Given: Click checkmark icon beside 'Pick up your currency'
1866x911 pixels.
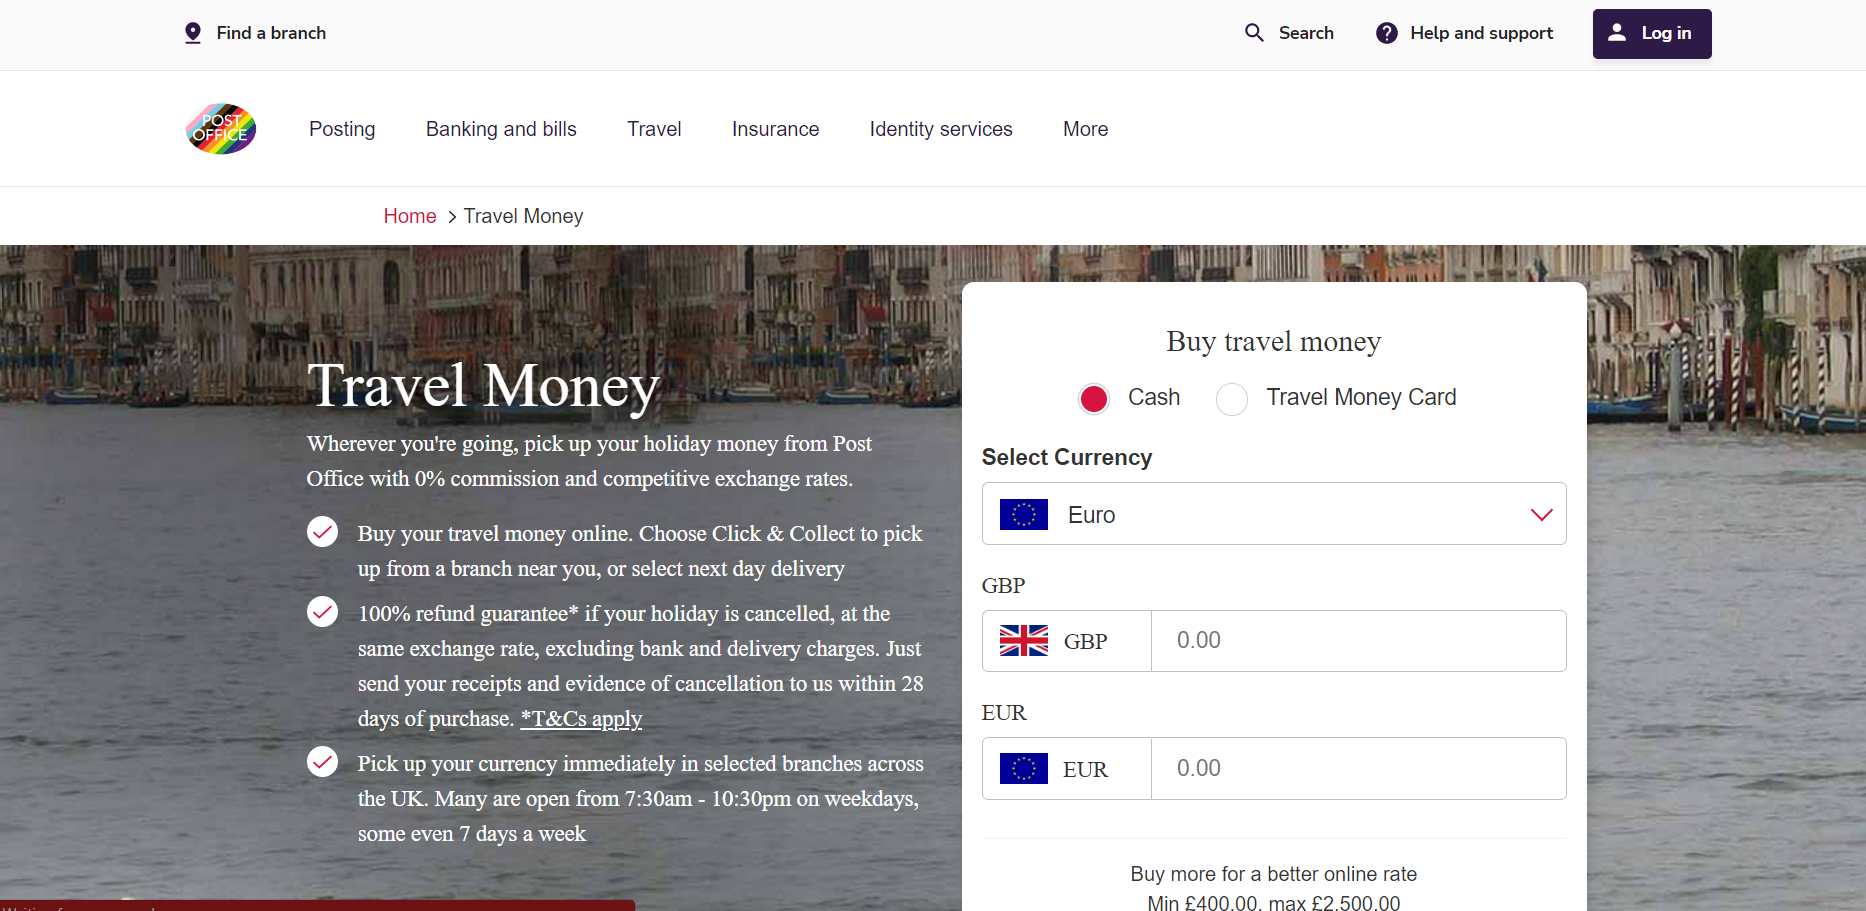Looking at the screenshot, I should point(322,762).
